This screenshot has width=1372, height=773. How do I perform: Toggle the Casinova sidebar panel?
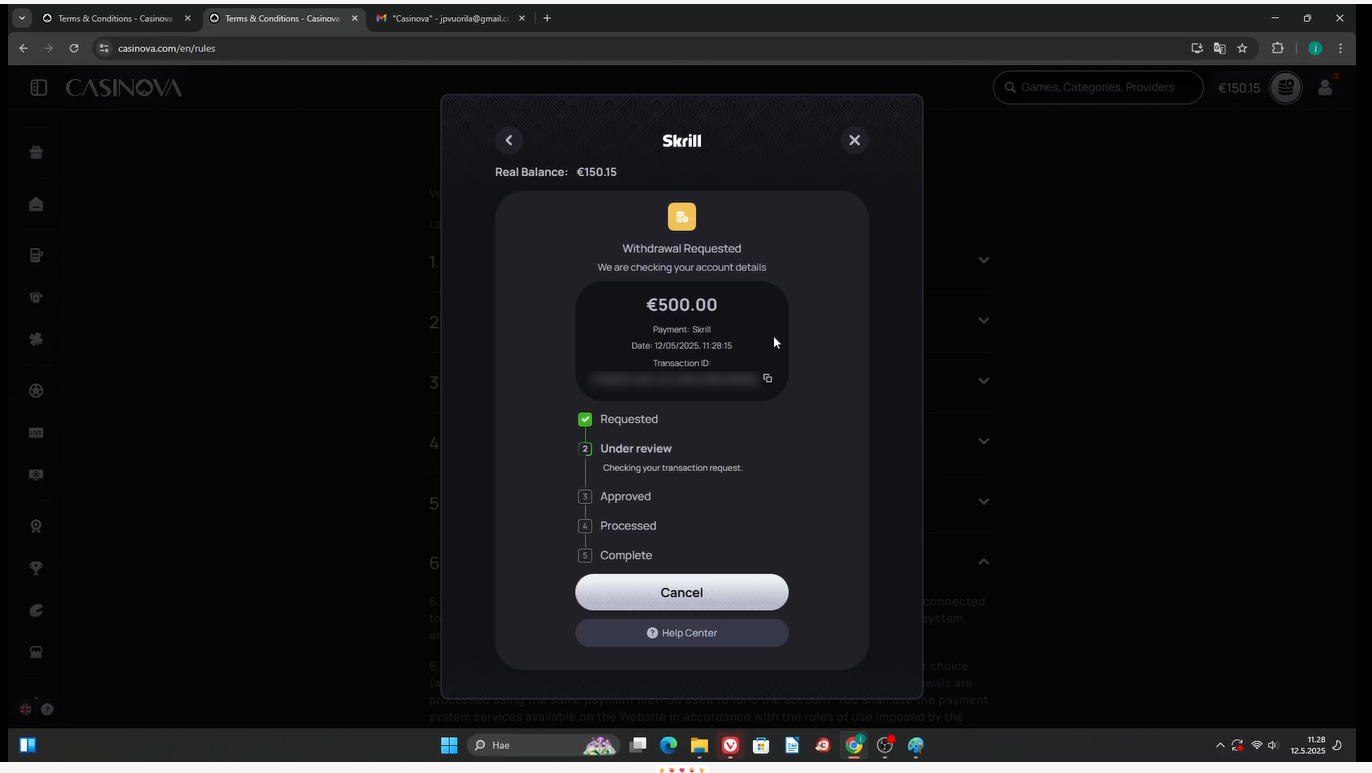[39, 88]
